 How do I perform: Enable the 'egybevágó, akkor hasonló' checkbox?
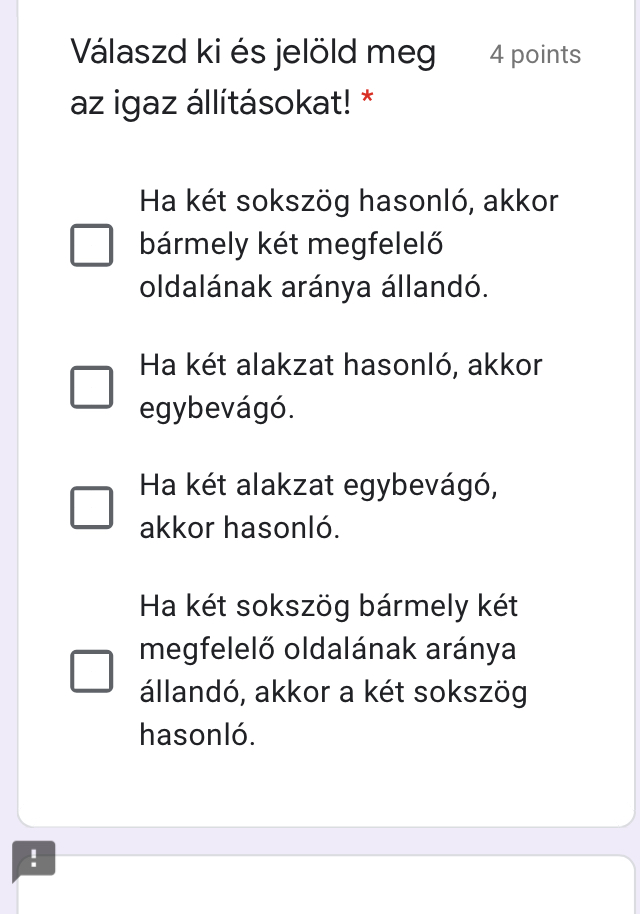click(90, 507)
